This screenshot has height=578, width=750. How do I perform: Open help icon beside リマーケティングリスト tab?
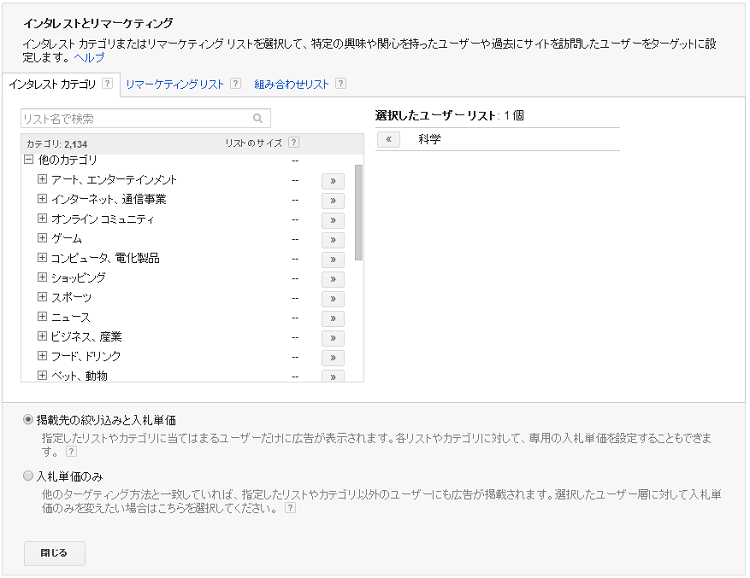(235, 83)
